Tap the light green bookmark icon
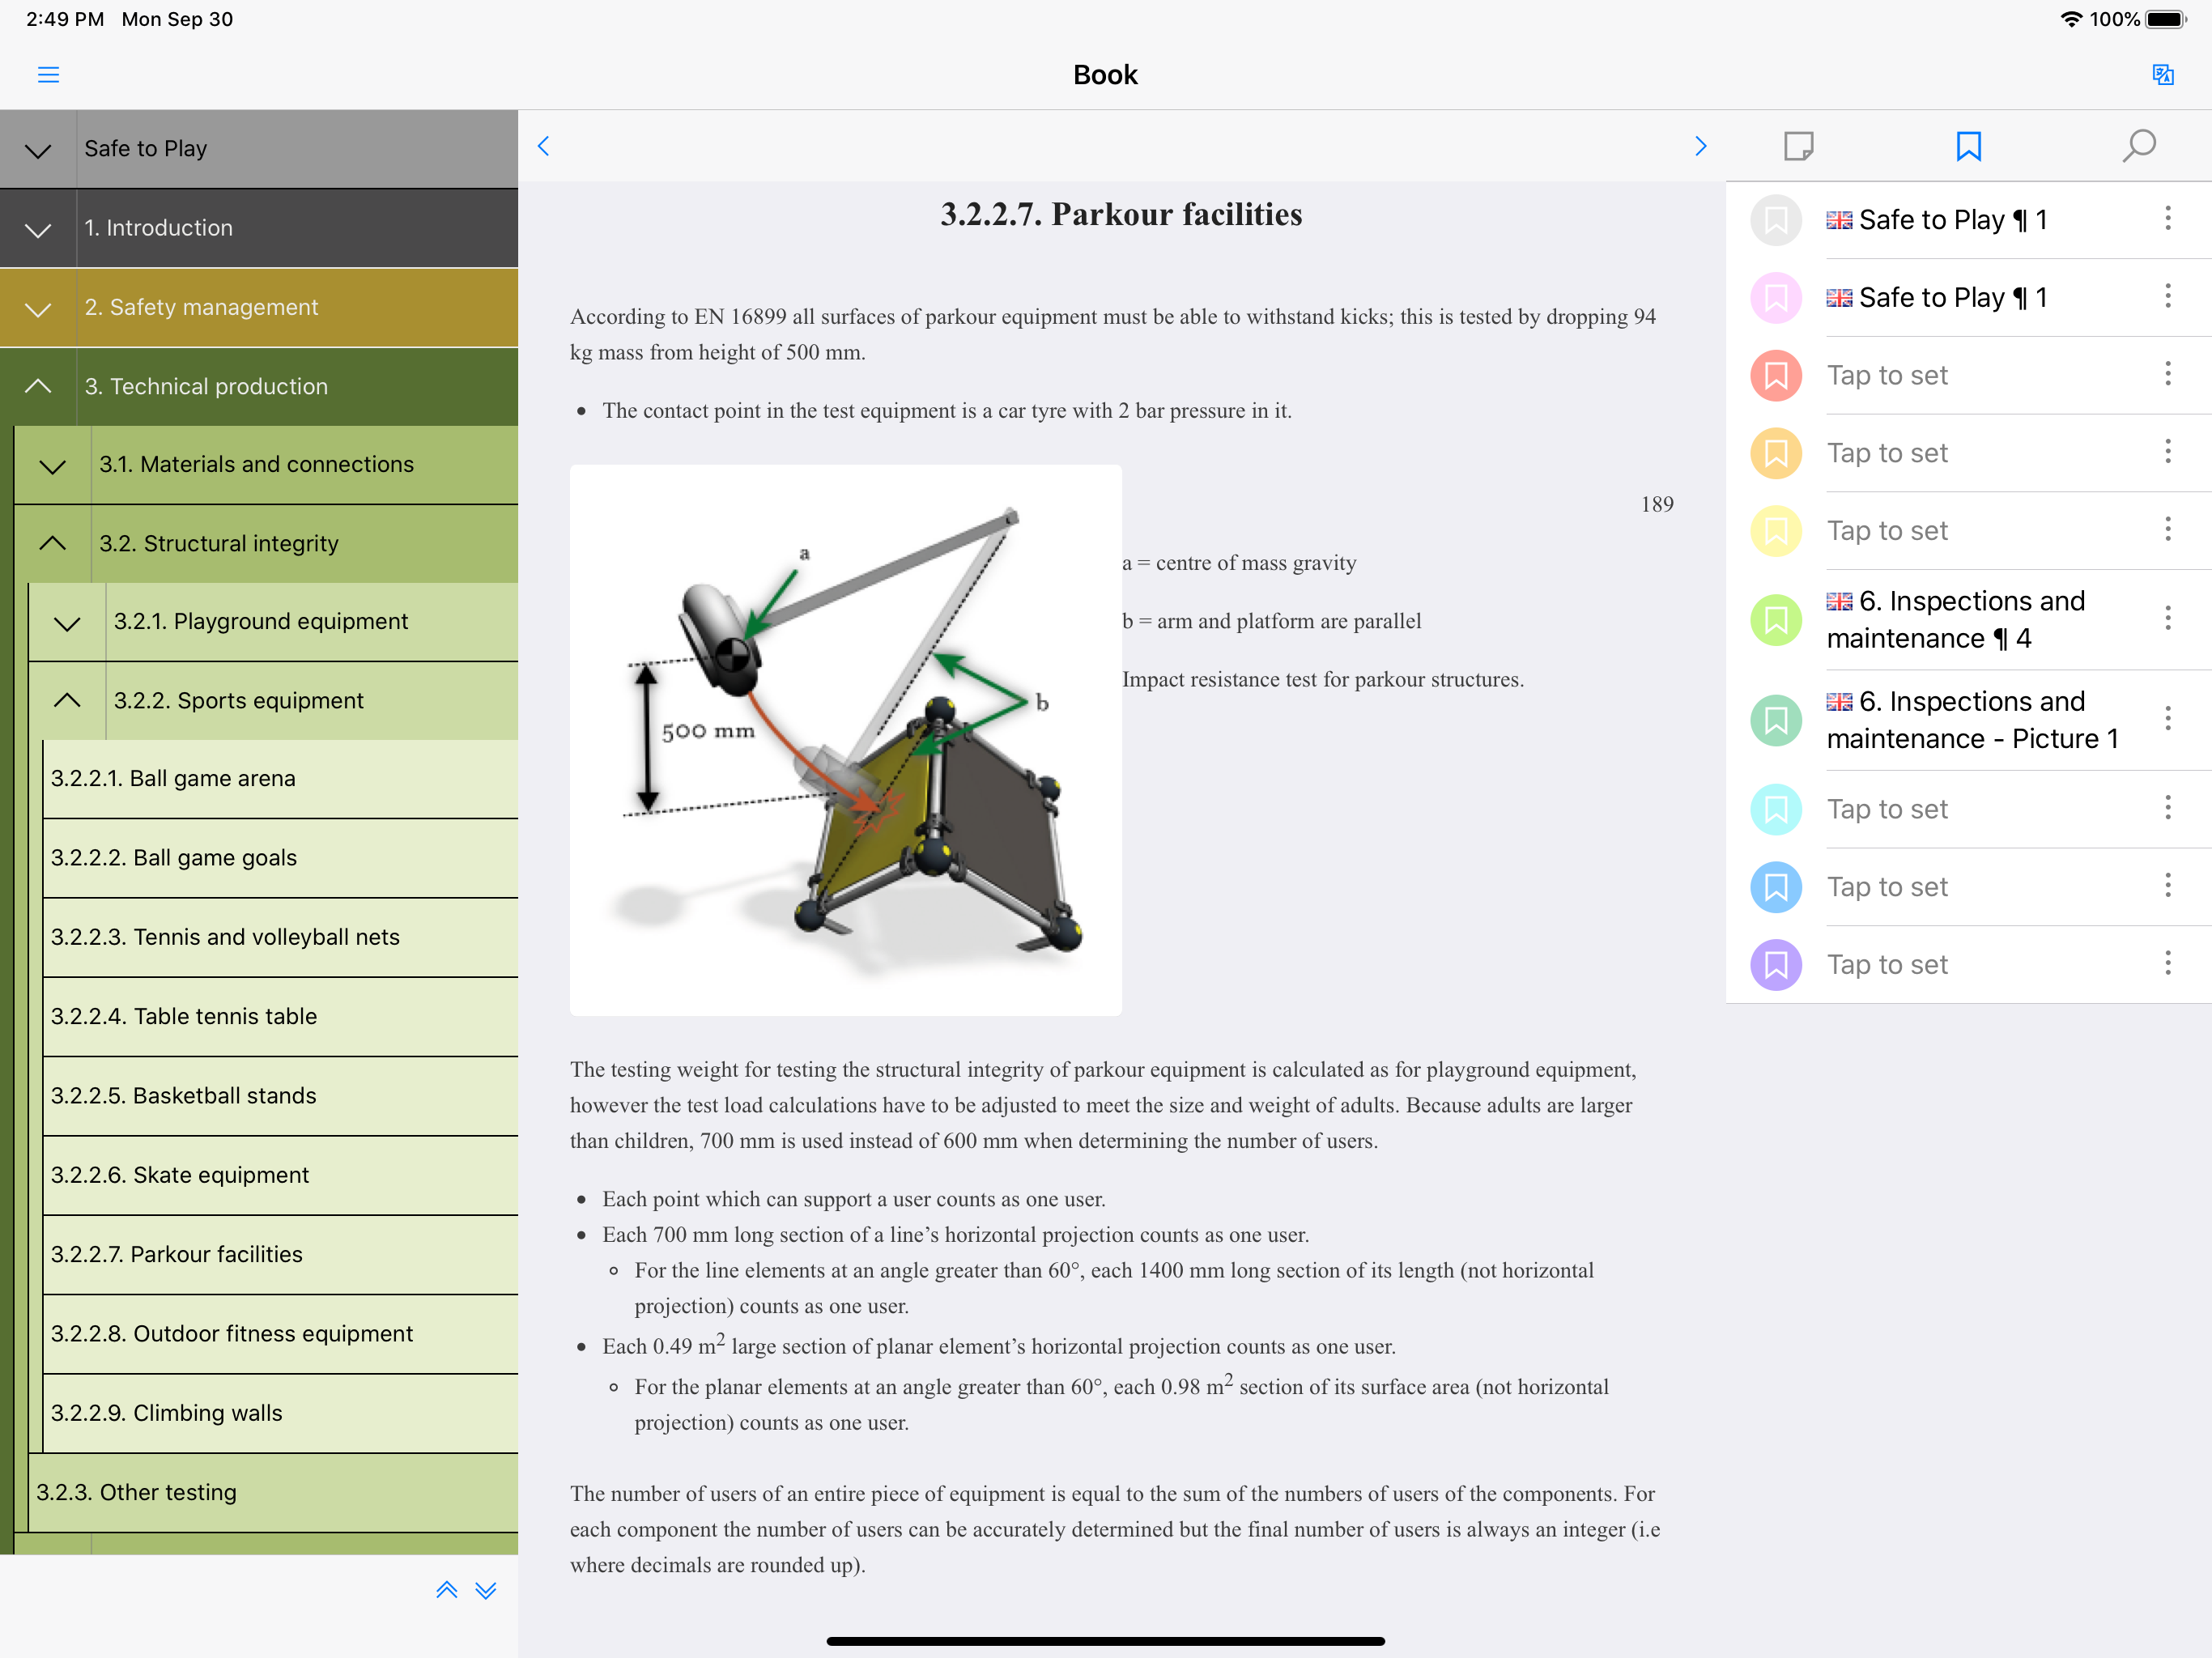Image resolution: width=2212 pixels, height=1658 pixels. click(1776, 620)
